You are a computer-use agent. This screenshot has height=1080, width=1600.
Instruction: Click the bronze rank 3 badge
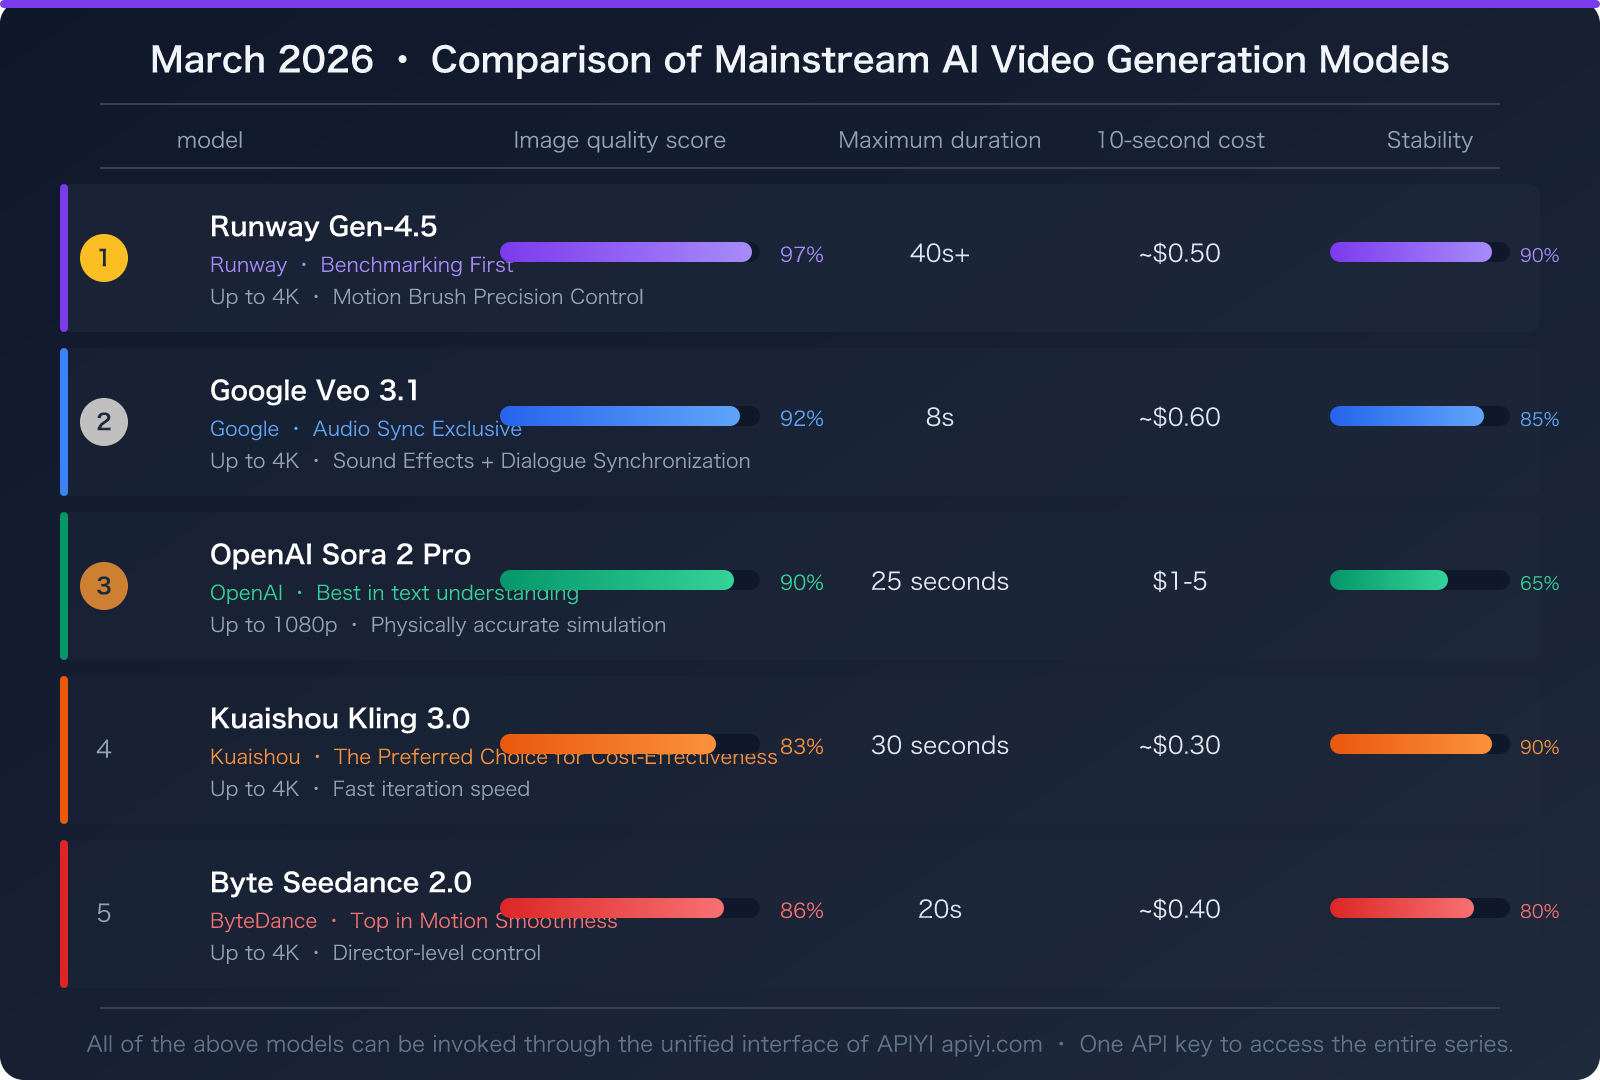tap(103, 587)
